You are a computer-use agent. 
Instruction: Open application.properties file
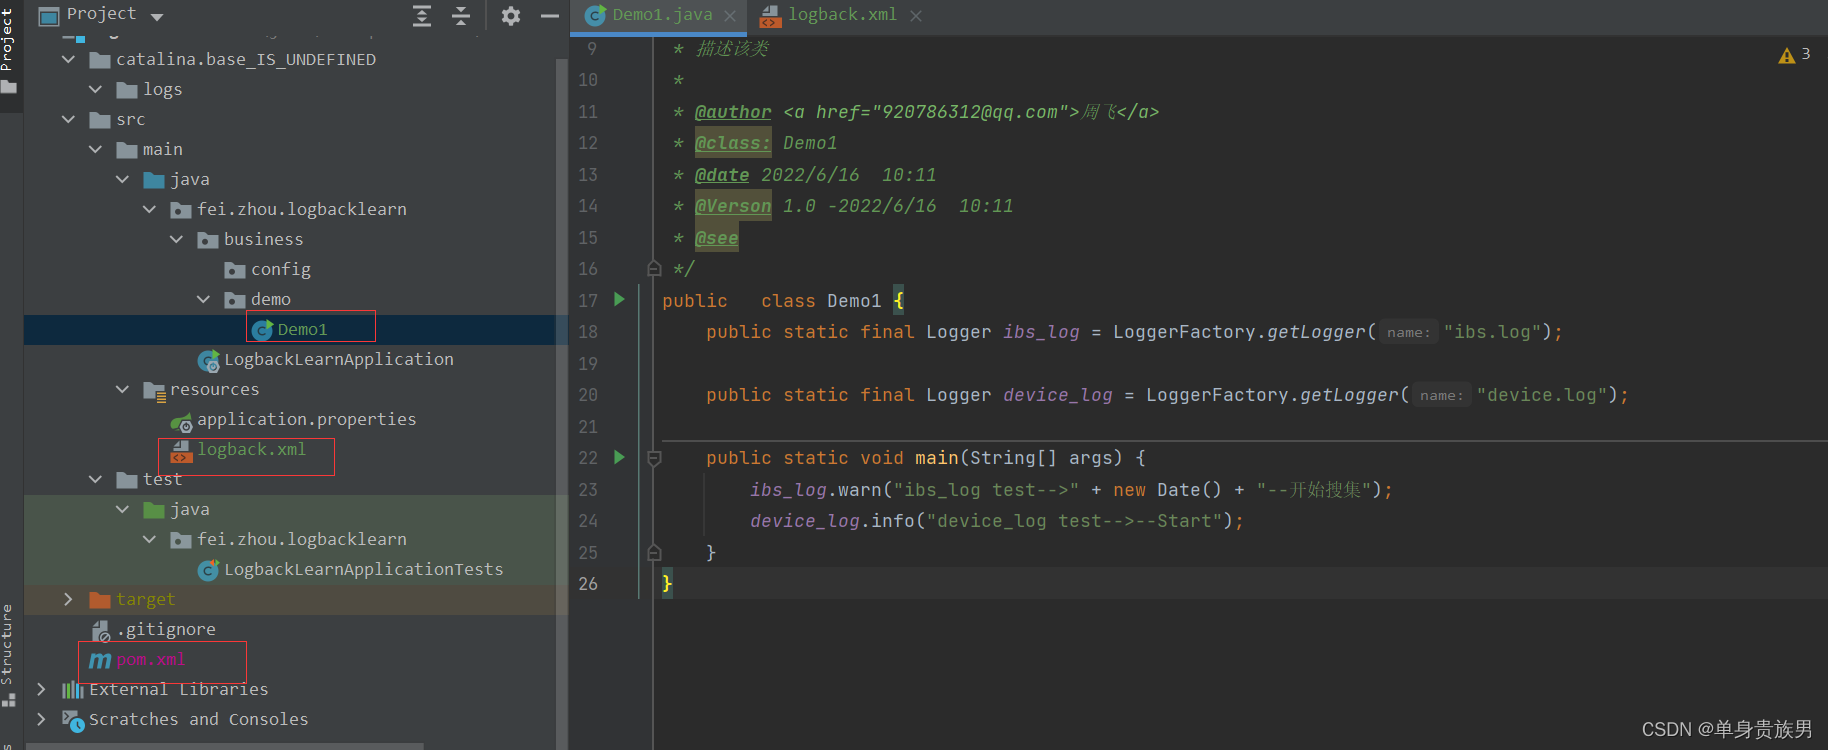point(306,420)
